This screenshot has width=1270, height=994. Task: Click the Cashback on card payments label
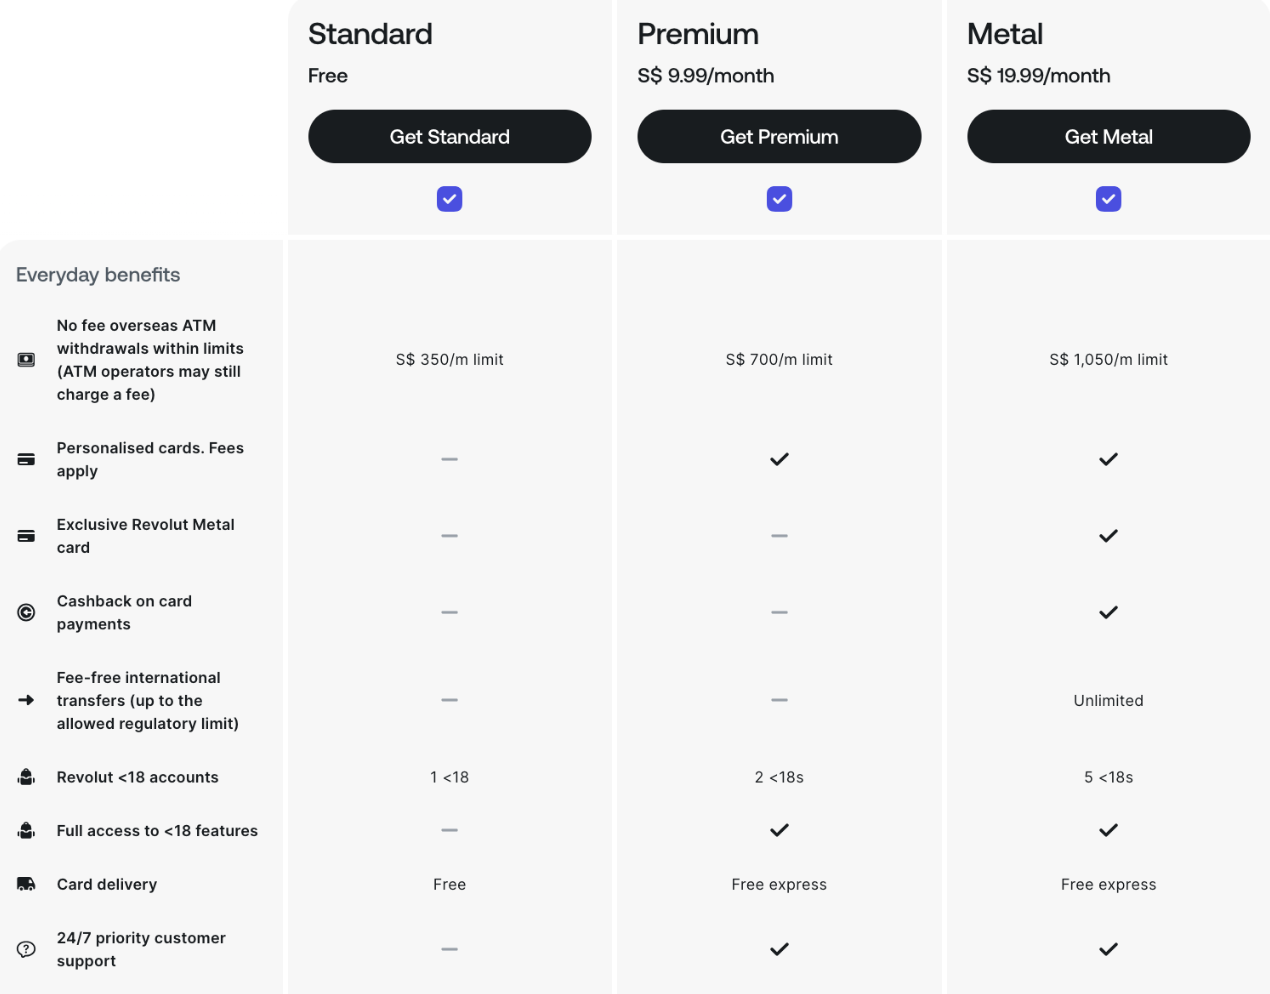(x=124, y=612)
